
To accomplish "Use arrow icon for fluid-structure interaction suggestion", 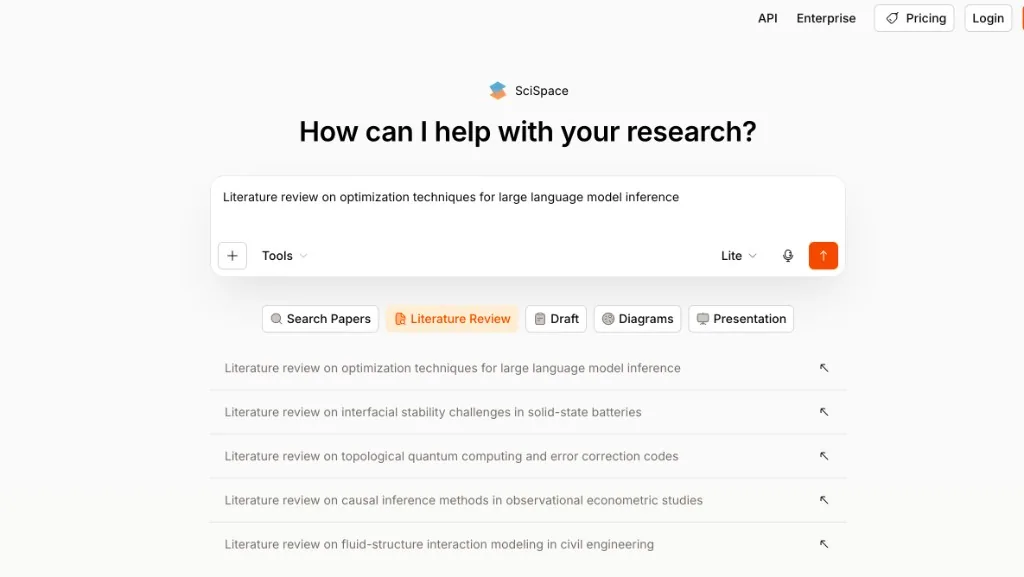I will tap(824, 544).
